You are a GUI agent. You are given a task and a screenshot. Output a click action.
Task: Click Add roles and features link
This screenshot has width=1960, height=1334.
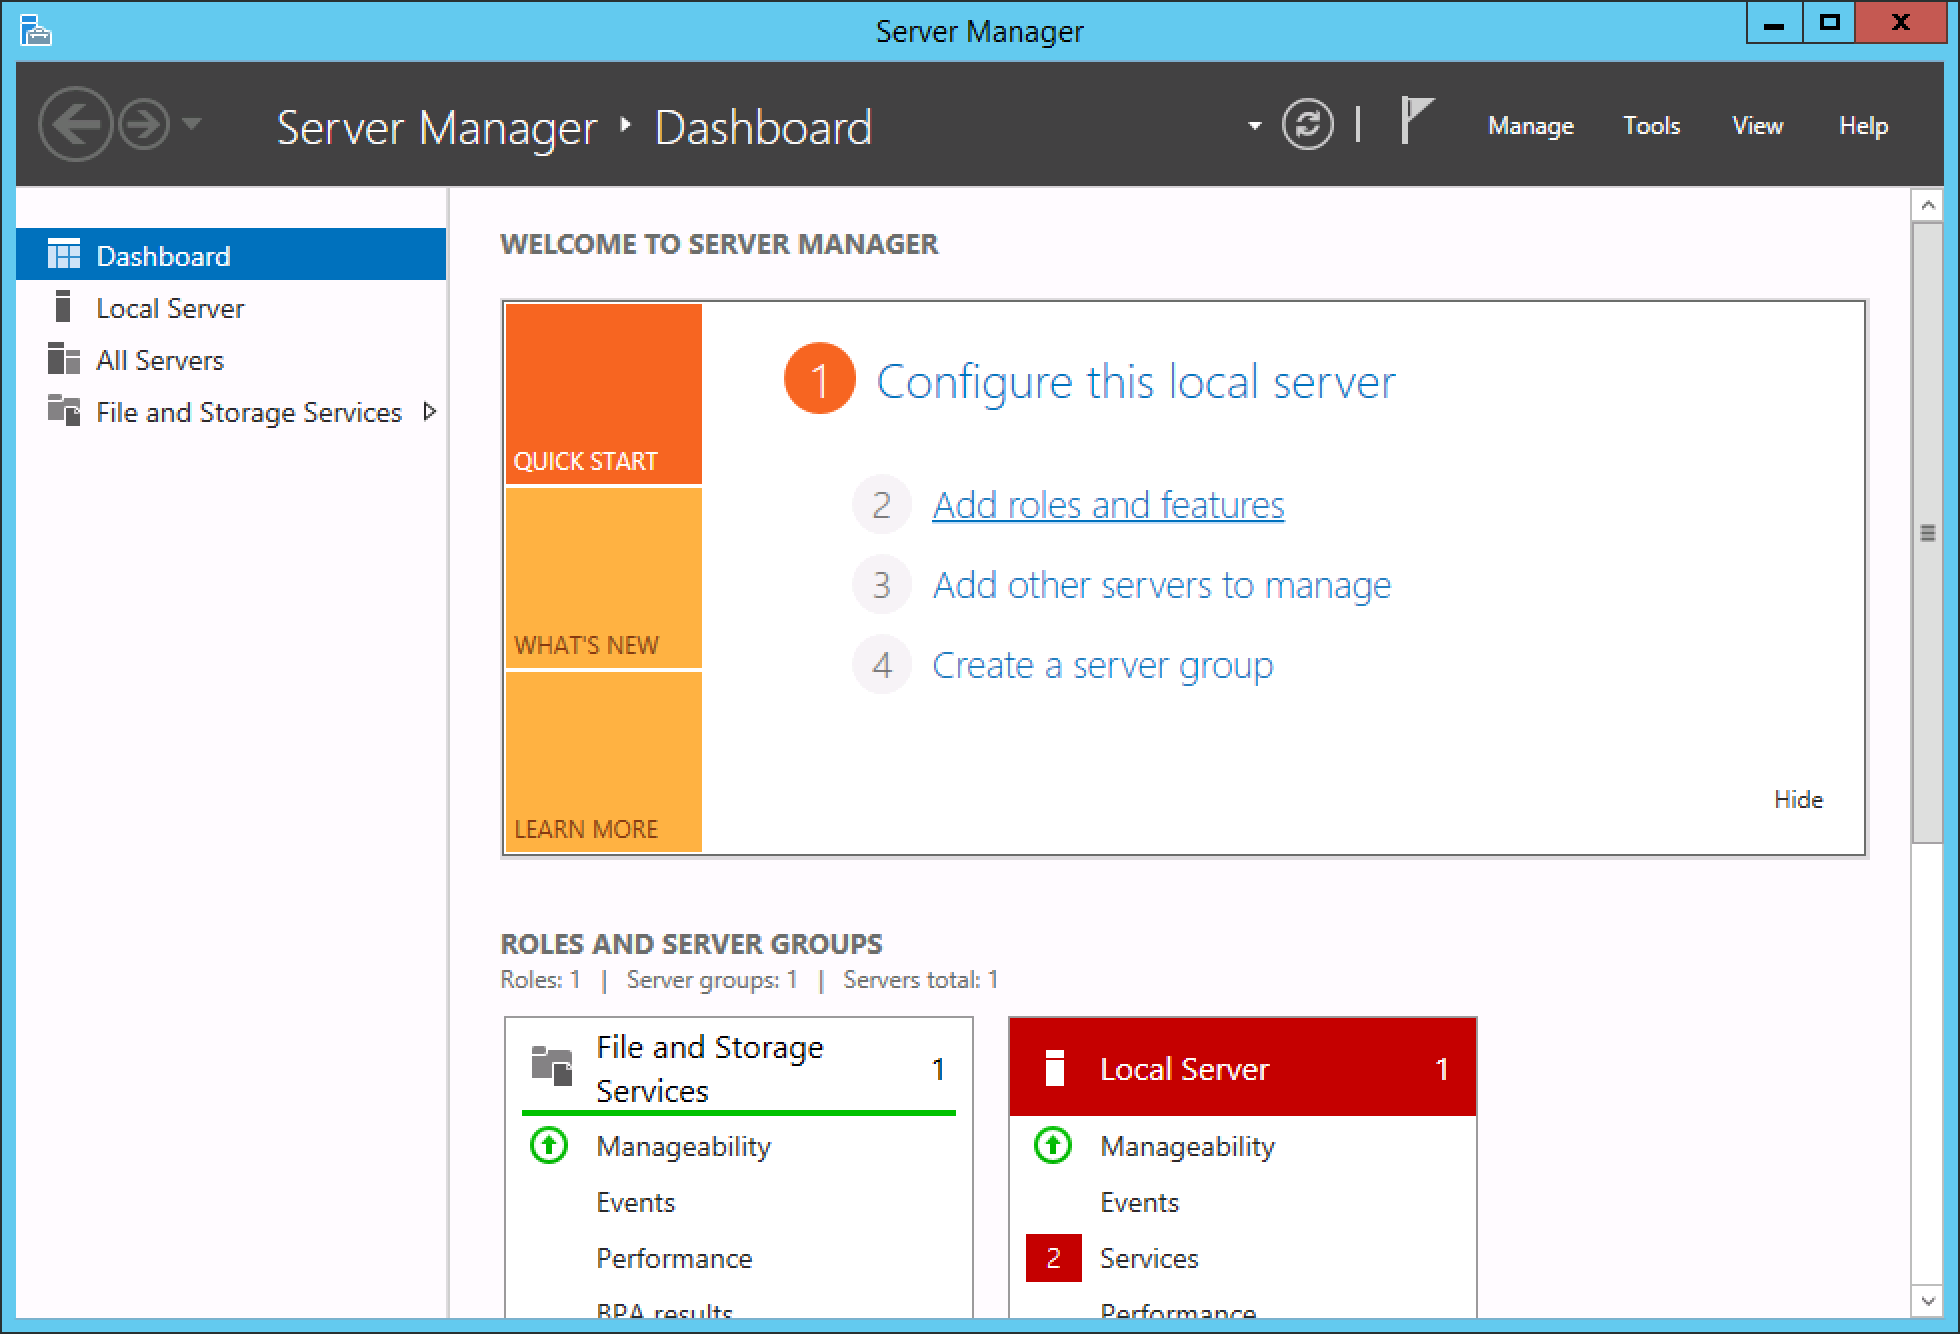pyautogui.click(x=1107, y=505)
